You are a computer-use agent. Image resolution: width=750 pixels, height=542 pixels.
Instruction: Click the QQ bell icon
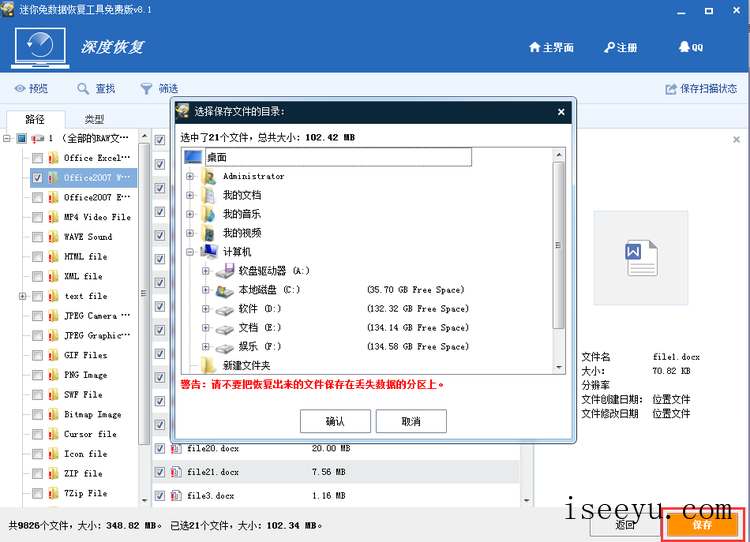click(684, 47)
